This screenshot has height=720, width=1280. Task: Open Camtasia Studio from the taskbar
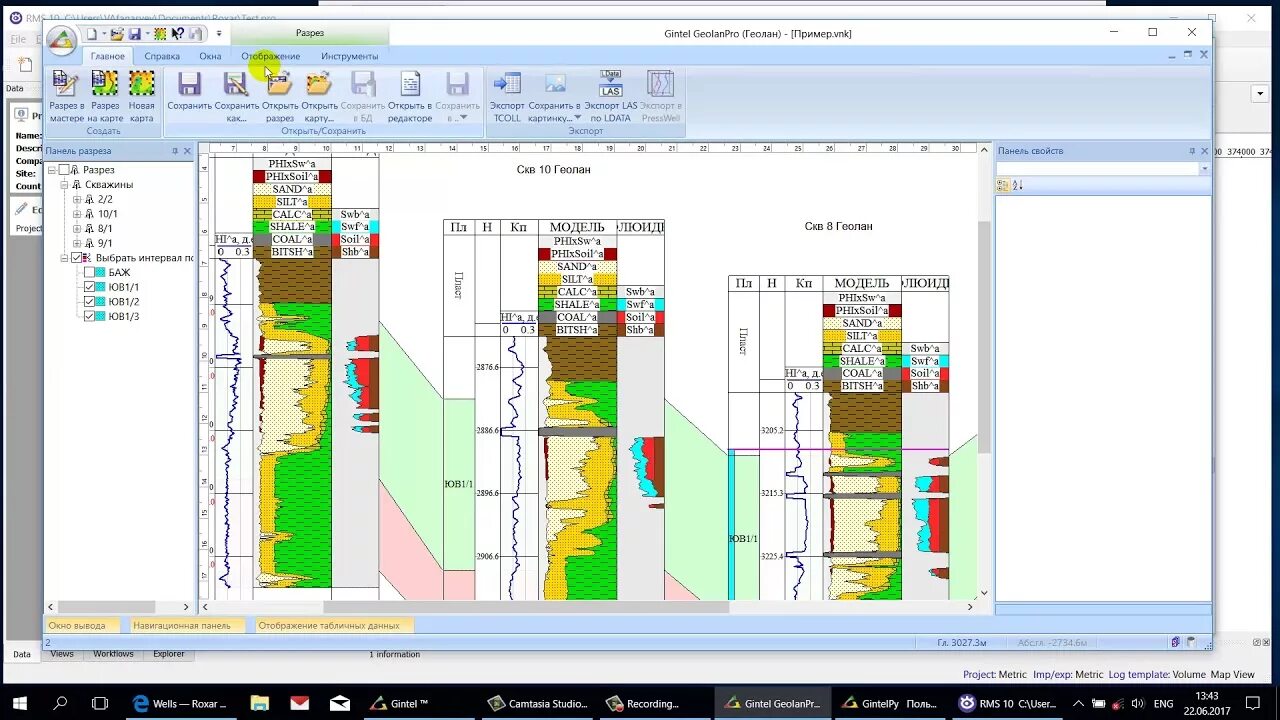click(x=540, y=704)
